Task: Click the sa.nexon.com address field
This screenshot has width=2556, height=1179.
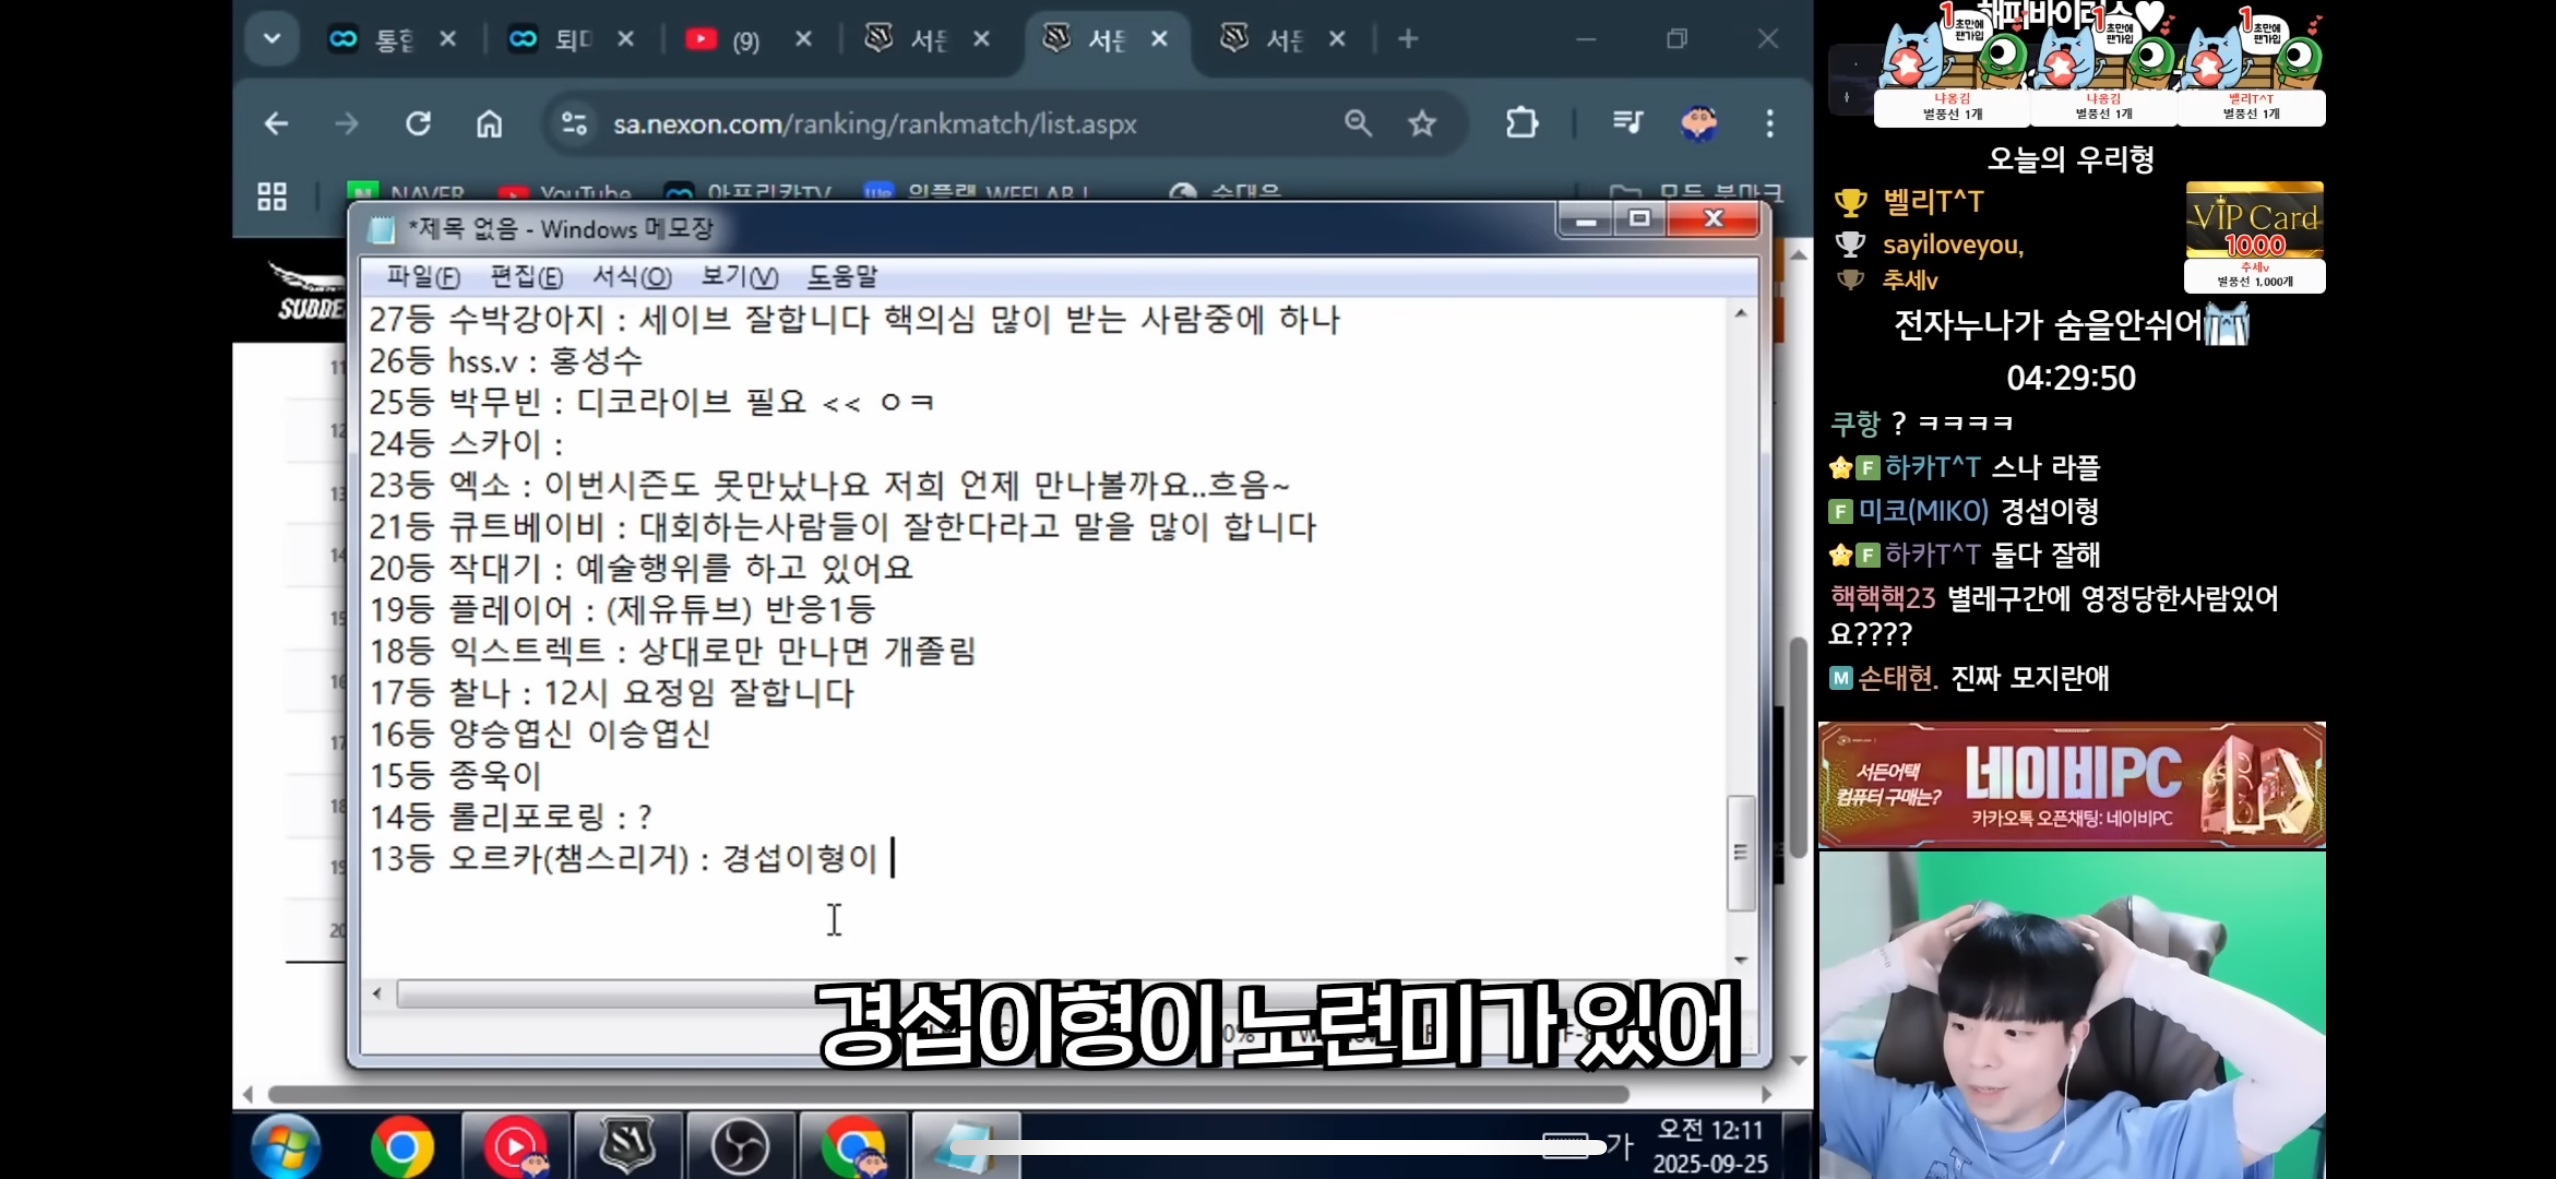Action: click(x=874, y=124)
